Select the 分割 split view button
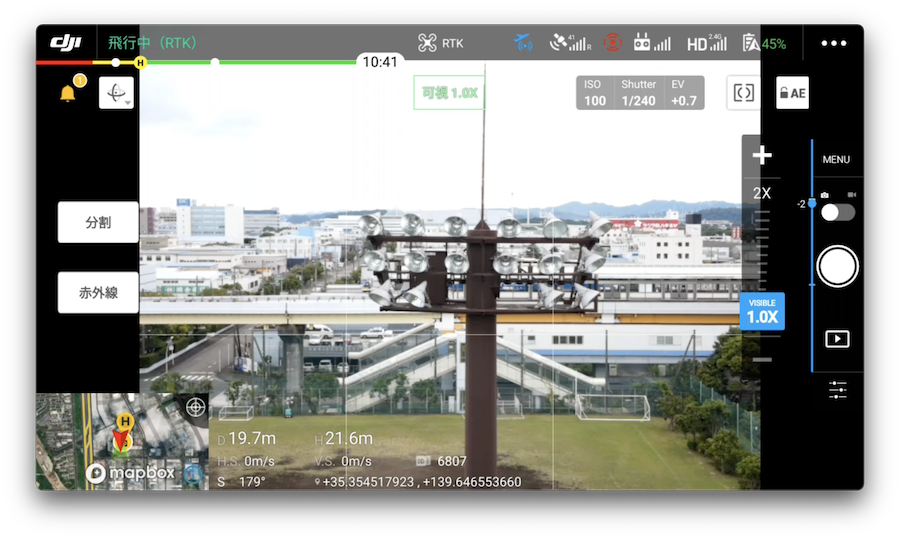This screenshot has height=538, width=900. (x=98, y=222)
